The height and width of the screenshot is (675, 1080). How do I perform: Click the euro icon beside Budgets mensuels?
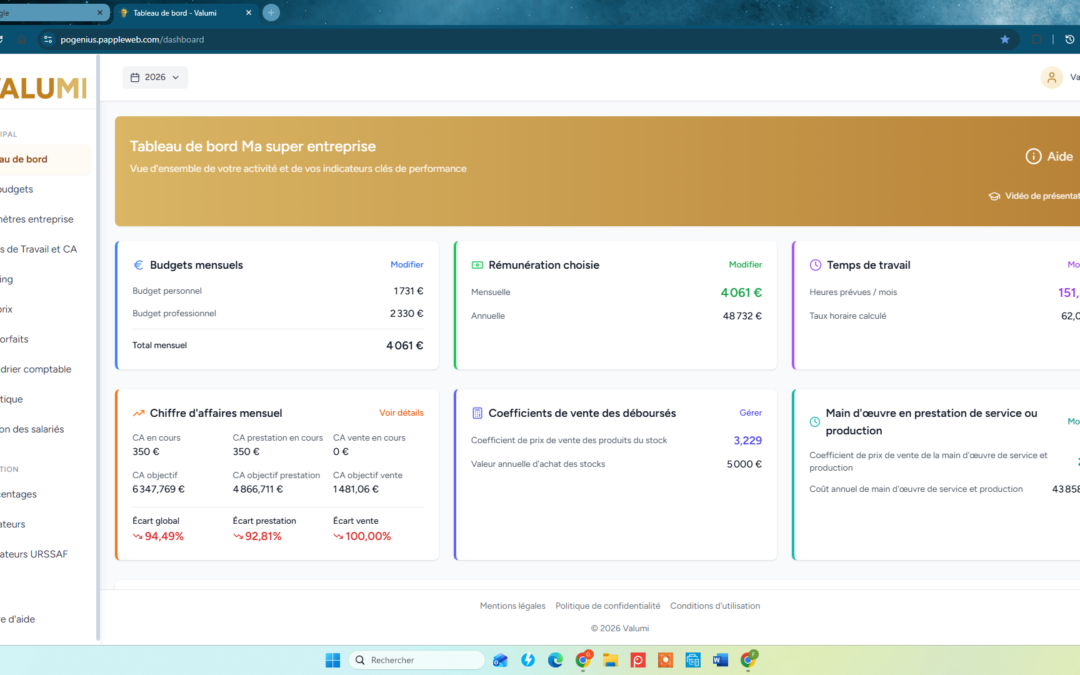[x=139, y=265]
